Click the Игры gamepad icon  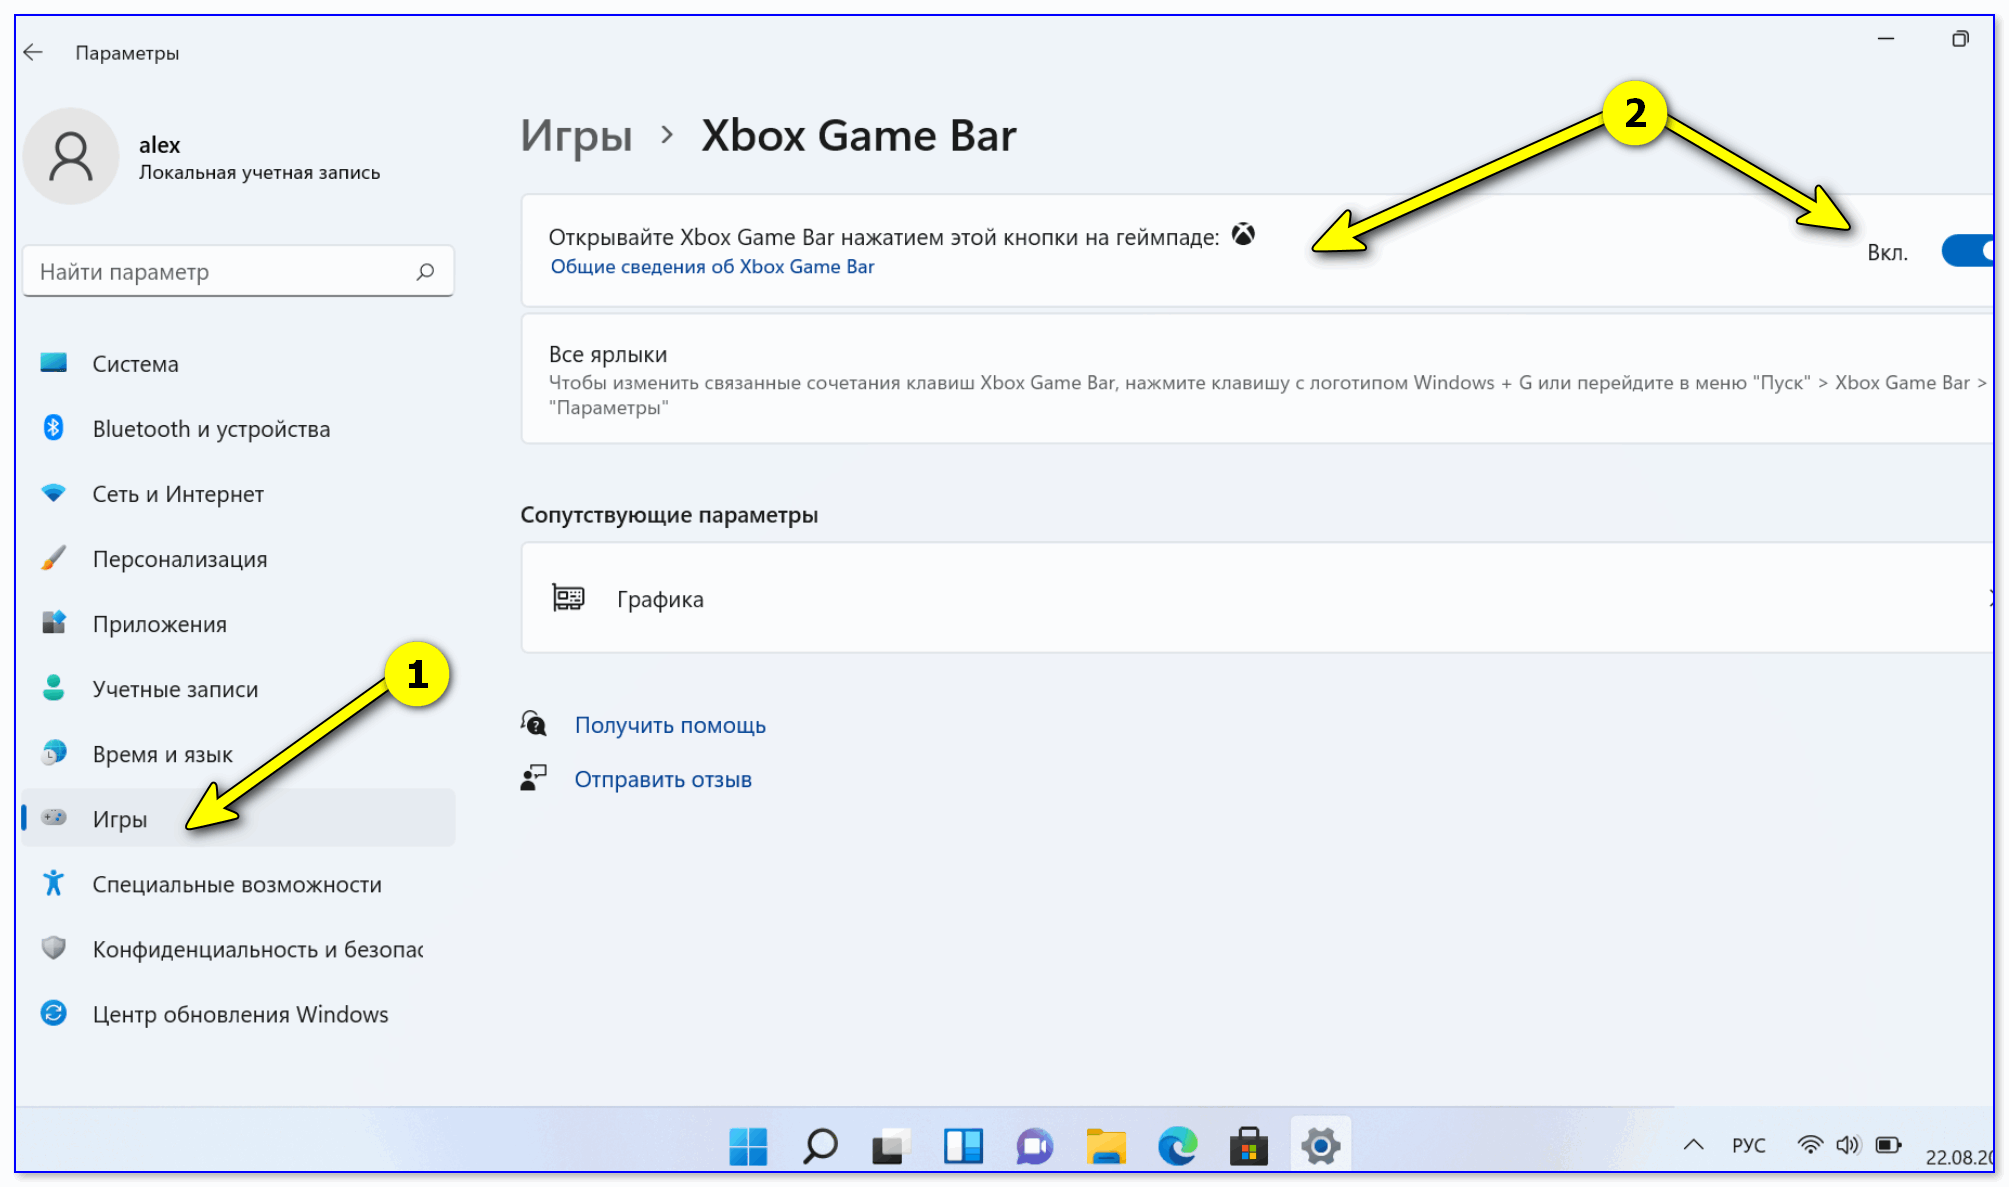[54, 817]
